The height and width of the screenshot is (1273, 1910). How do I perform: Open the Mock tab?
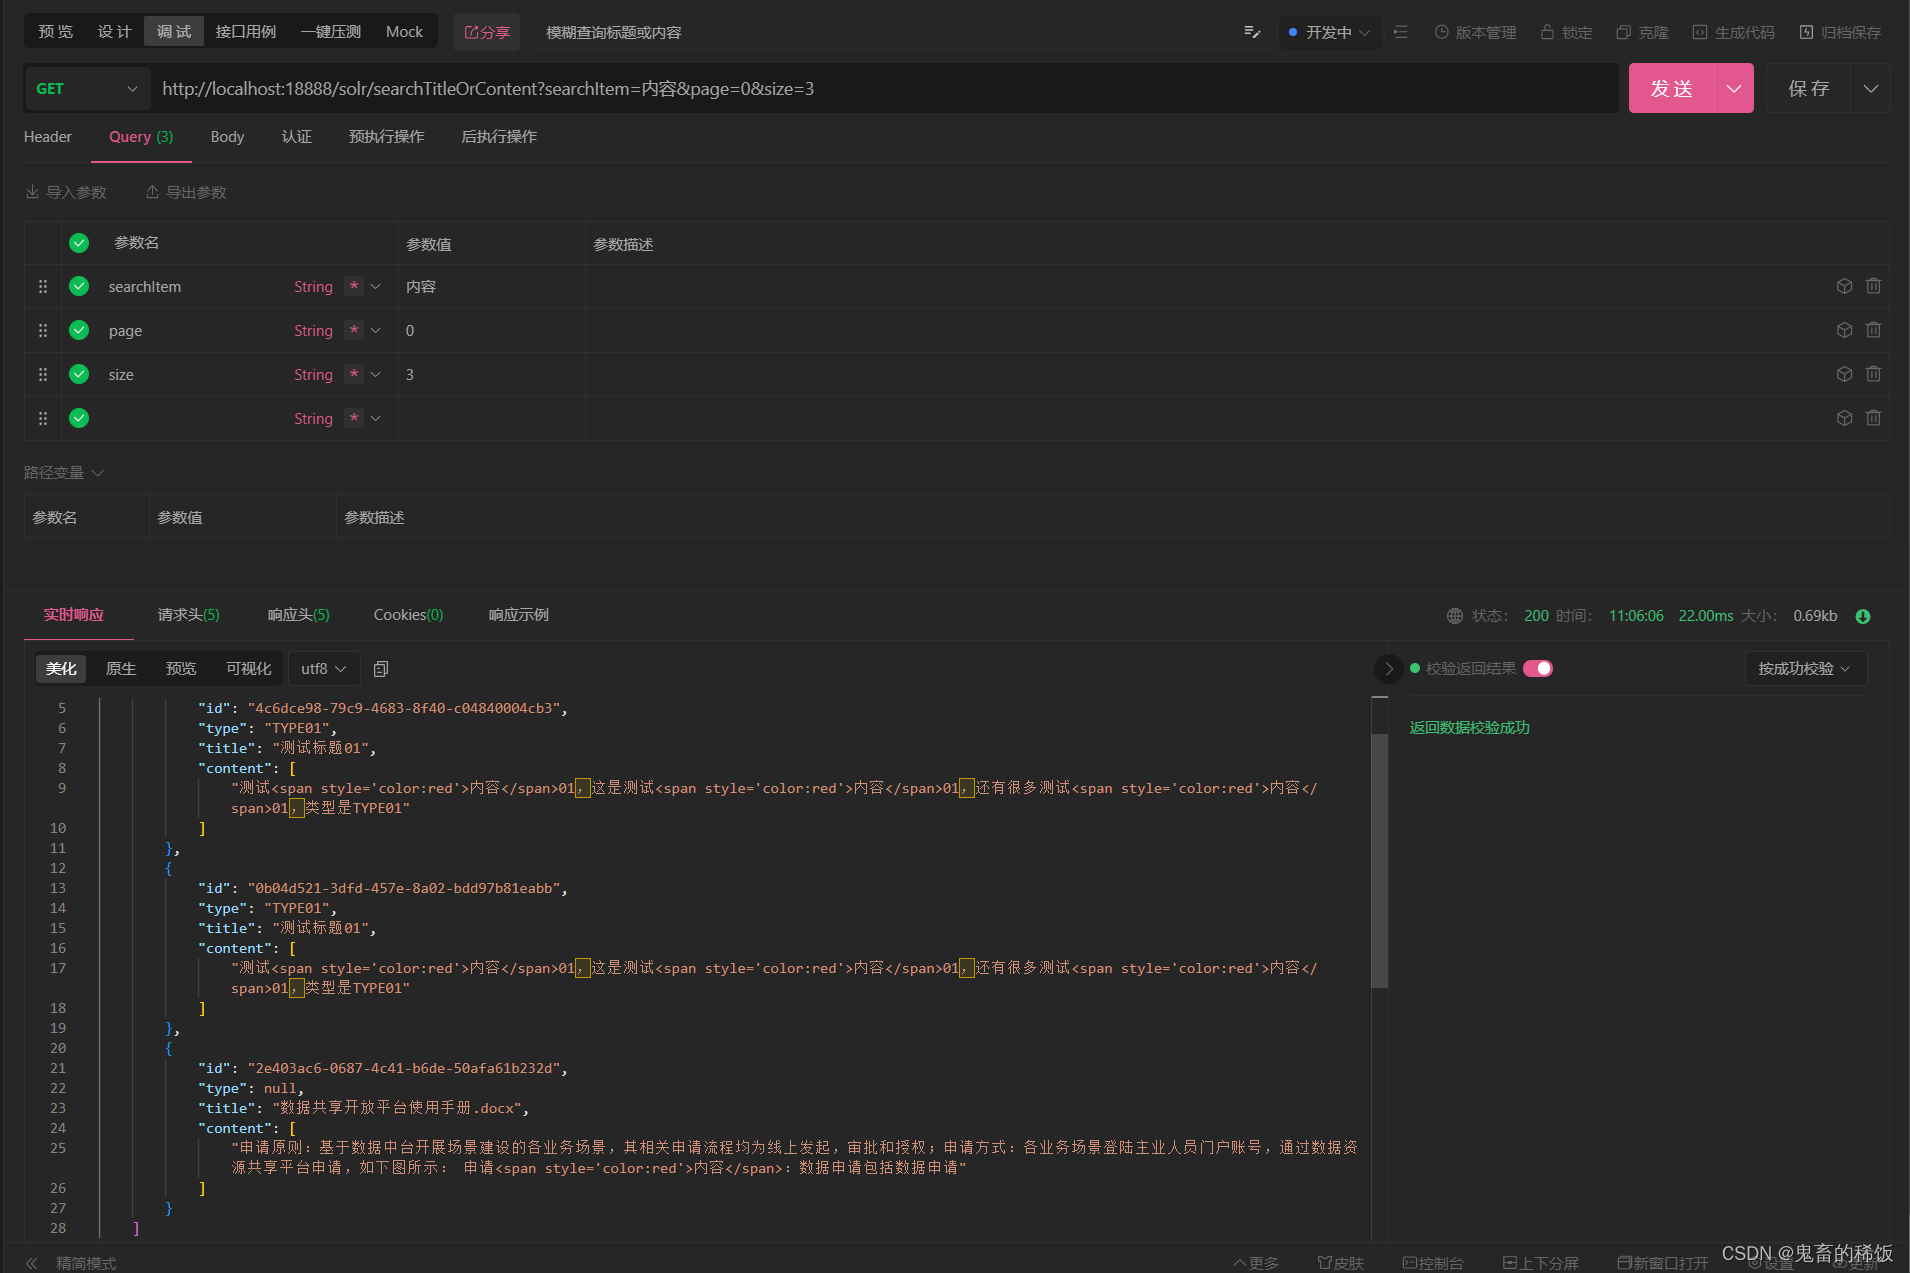click(405, 32)
